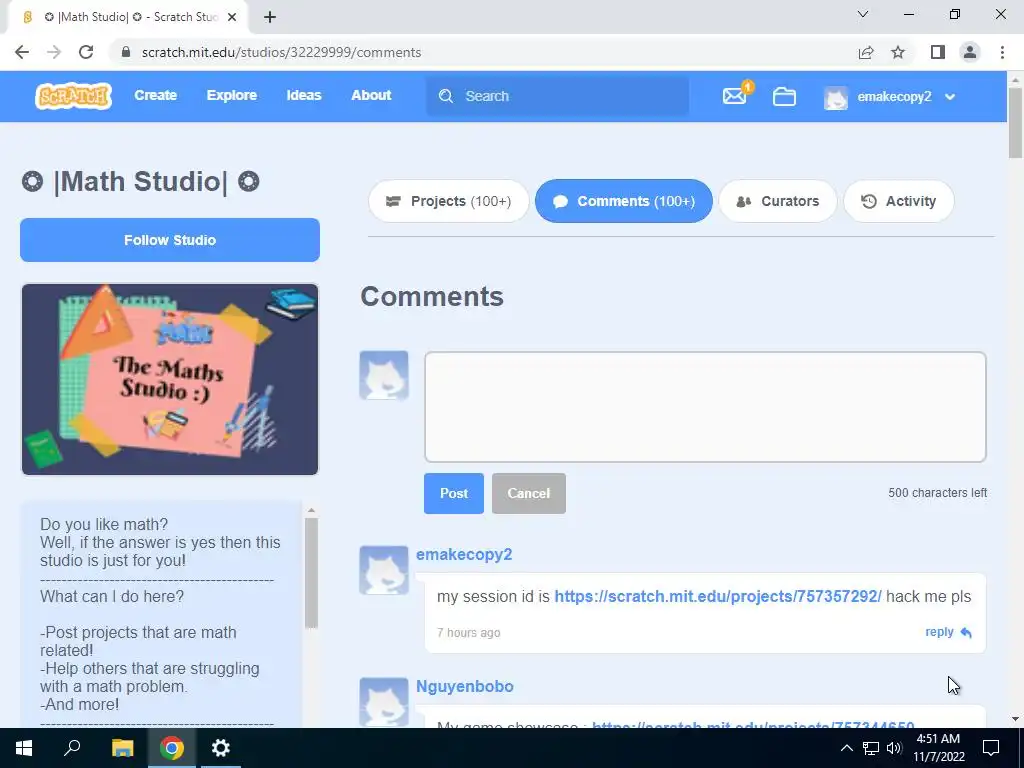This screenshot has height=768, width=1024.
Task: Open the emakecopy2 username link on comment
Action: tap(464, 554)
